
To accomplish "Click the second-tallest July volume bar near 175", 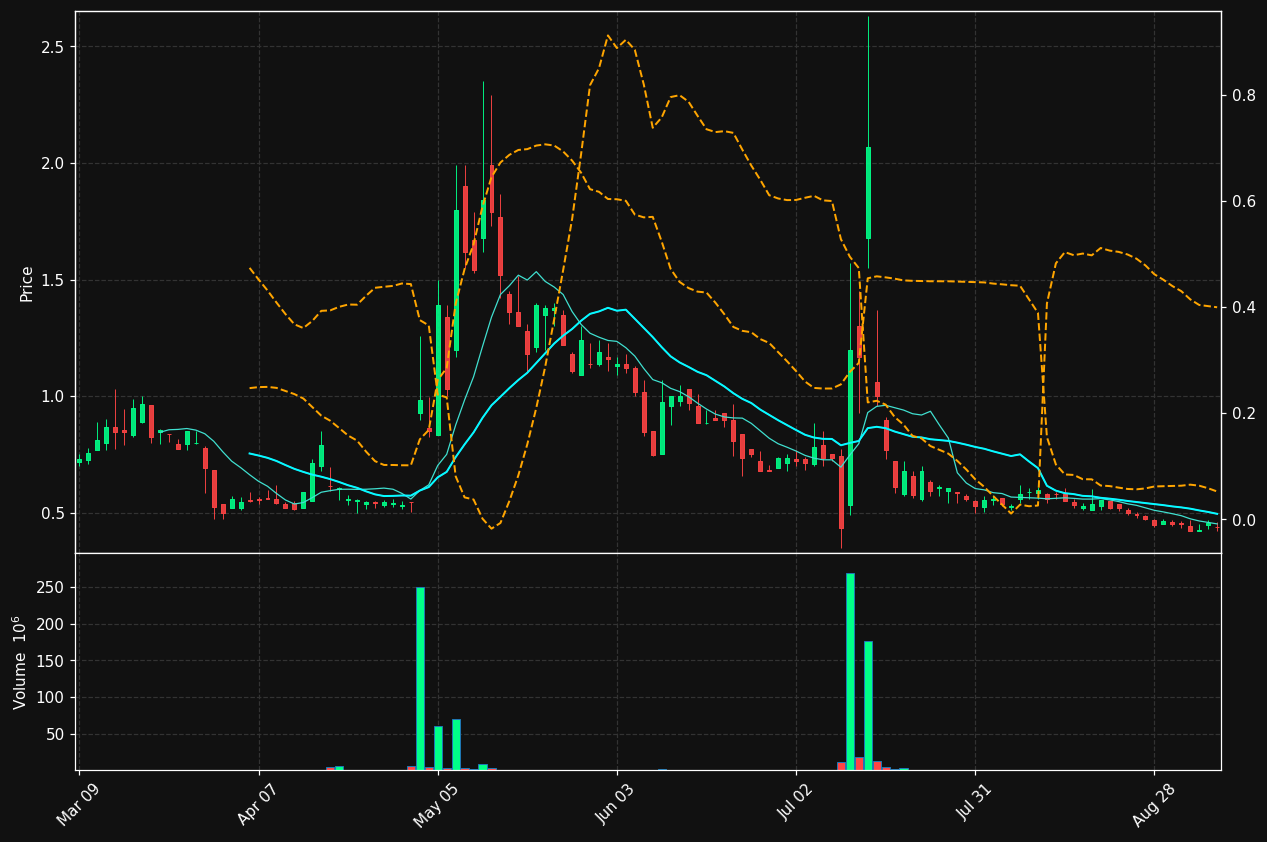I will 868,705.
